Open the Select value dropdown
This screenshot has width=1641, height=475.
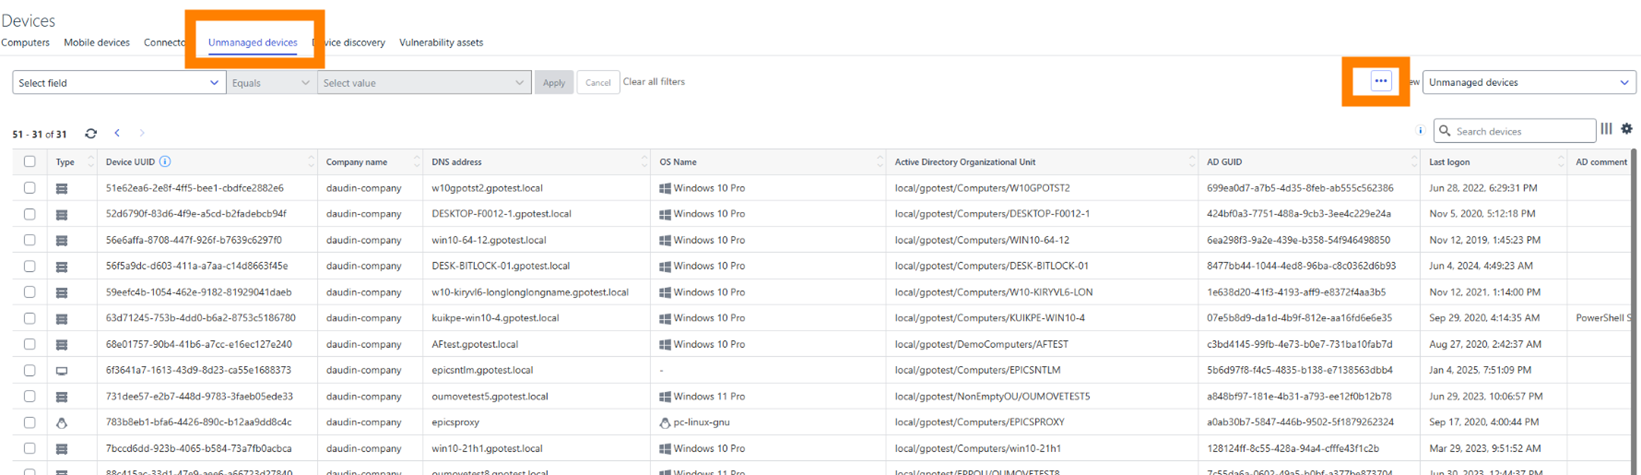[x=423, y=83]
